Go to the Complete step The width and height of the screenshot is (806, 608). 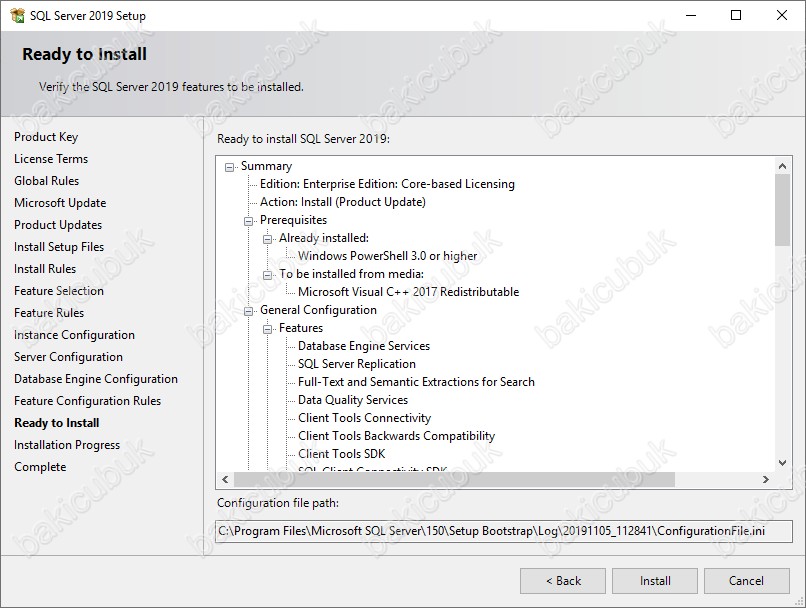coord(40,467)
